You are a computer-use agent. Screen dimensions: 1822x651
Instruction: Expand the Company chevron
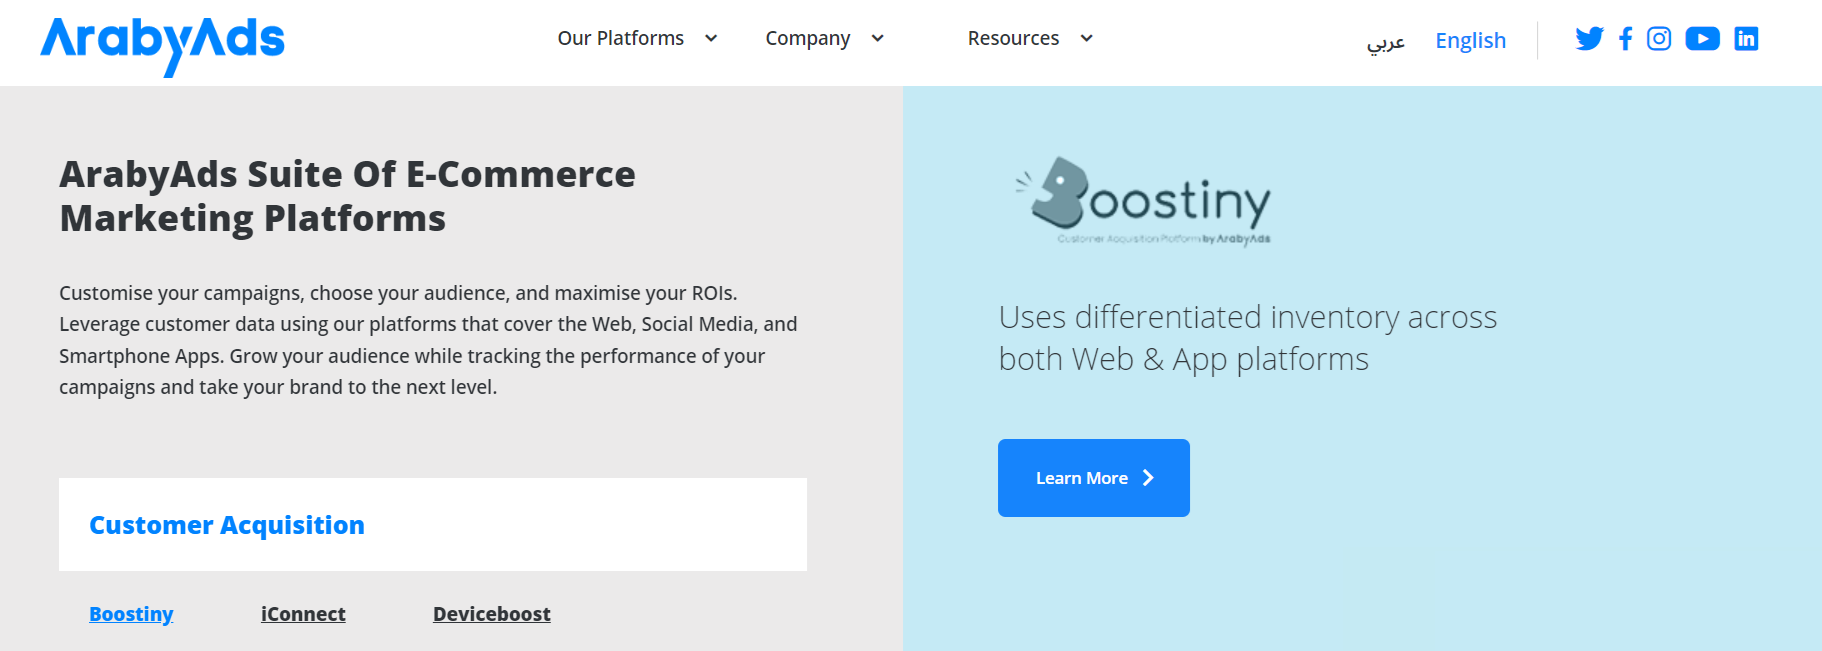[877, 39]
